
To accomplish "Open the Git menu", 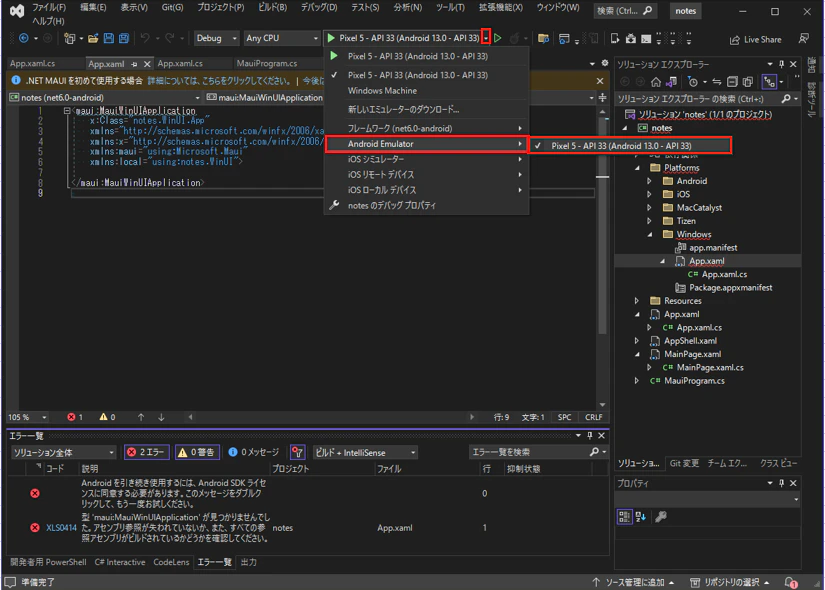I will click(172, 7).
